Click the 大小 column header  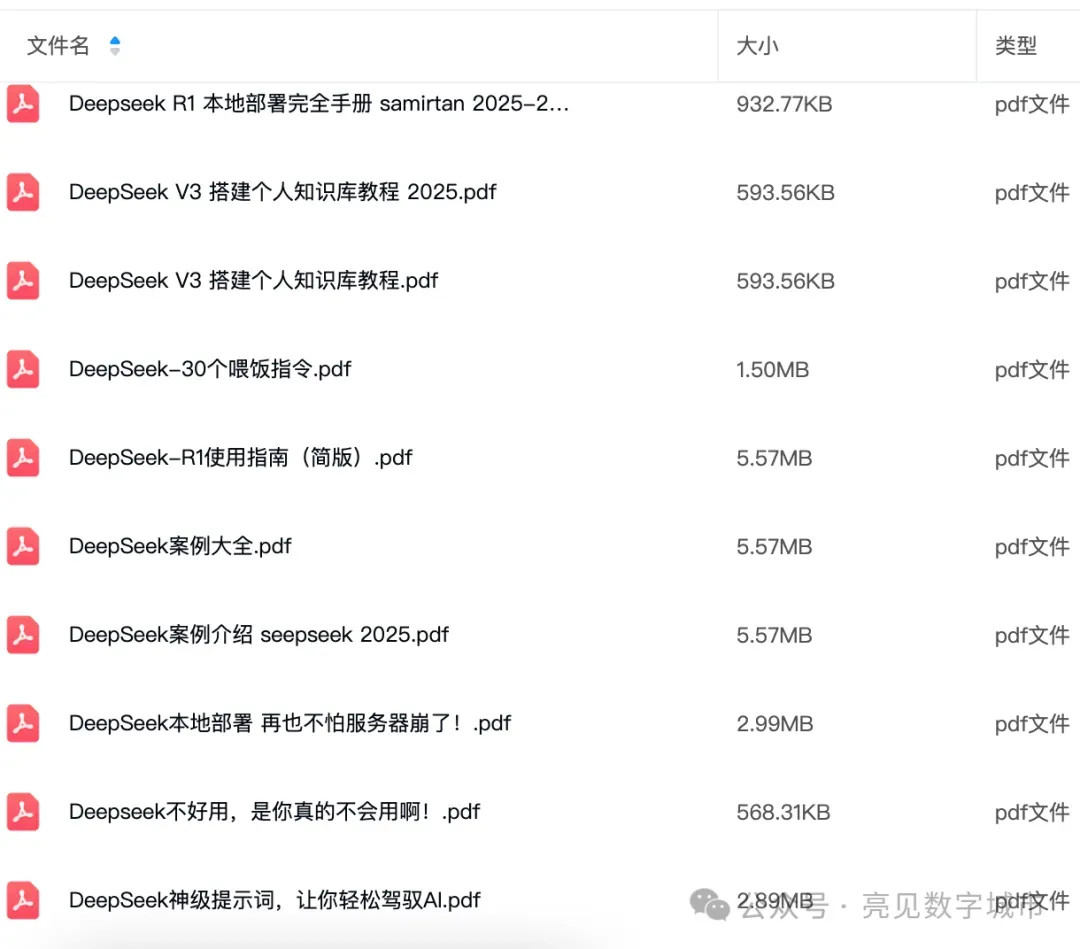(x=757, y=46)
